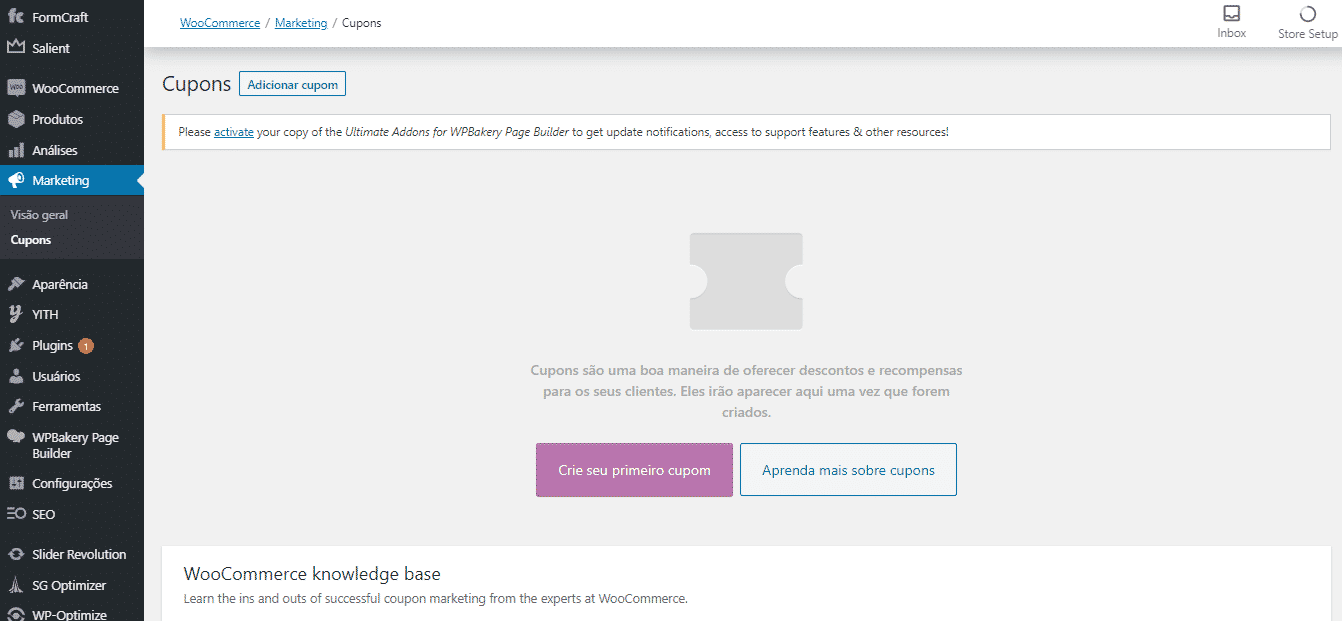Open Slider Revolution menu

(x=72, y=554)
